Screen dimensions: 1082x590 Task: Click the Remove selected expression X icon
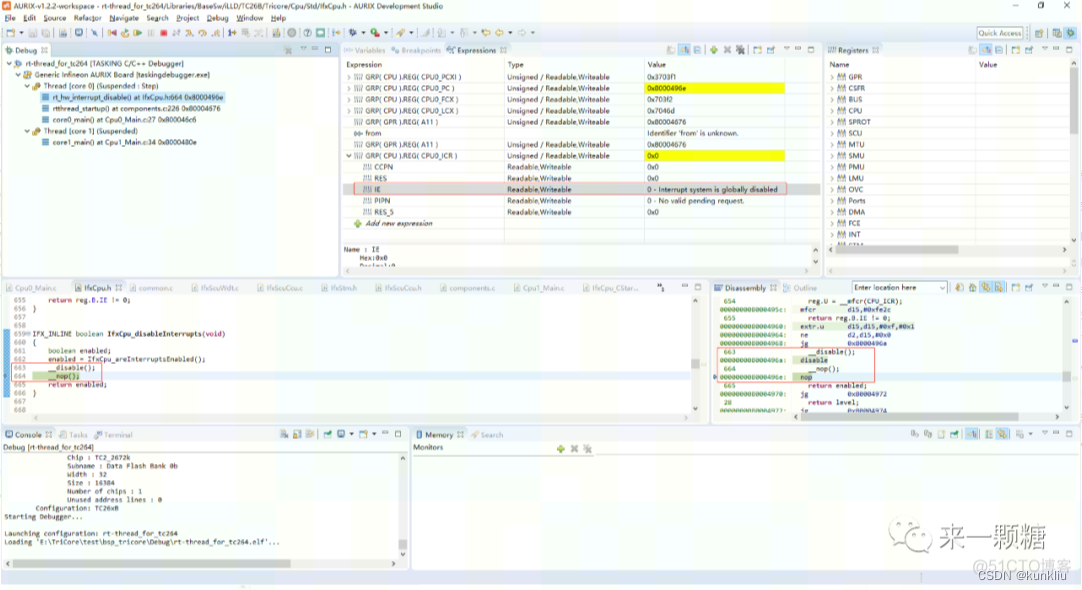pyautogui.click(x=727, y=50)
